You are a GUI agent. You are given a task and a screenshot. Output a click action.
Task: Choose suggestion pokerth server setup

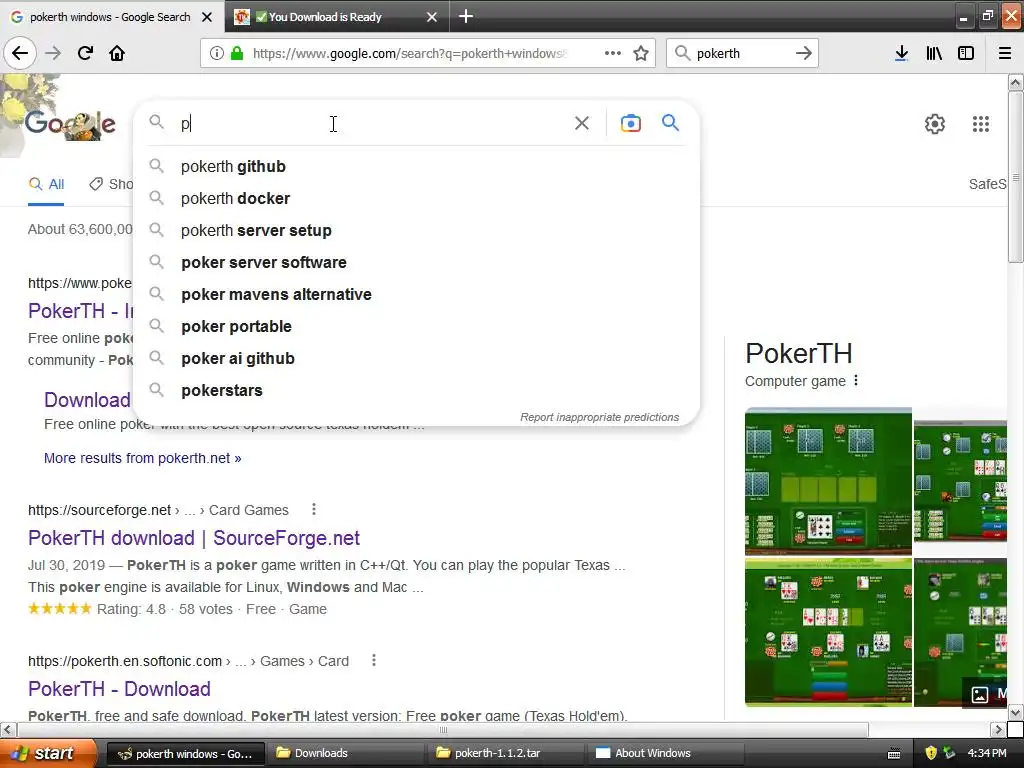[x=416, y=231]
